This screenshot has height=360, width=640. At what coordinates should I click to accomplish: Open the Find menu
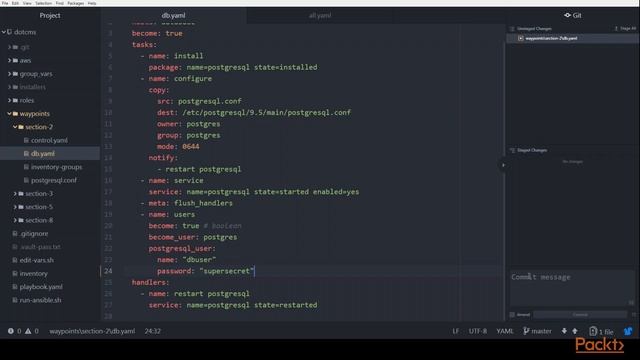click(x=60, y=3)
